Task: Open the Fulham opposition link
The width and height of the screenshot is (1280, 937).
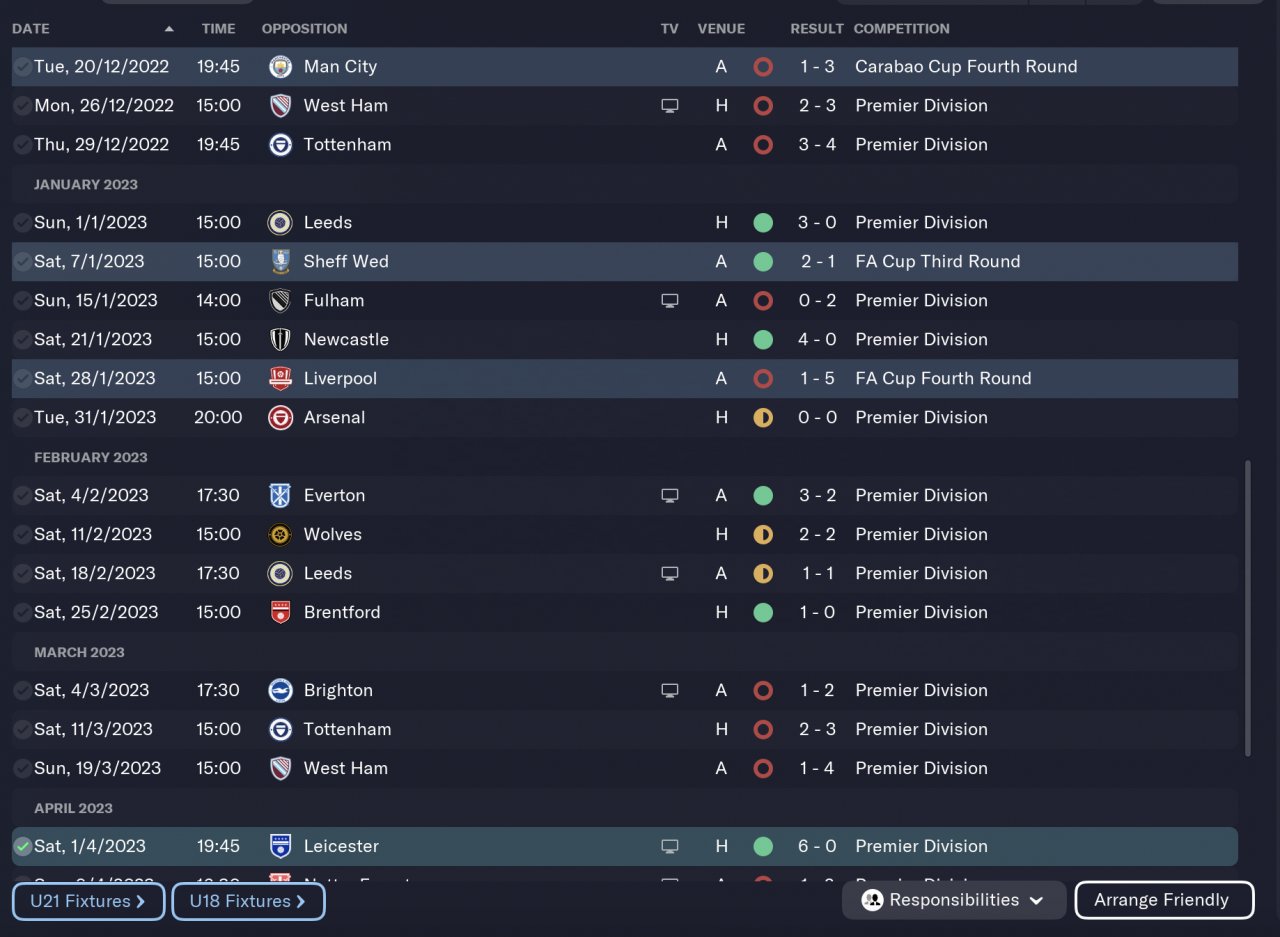Action: (x=334, y=301)
